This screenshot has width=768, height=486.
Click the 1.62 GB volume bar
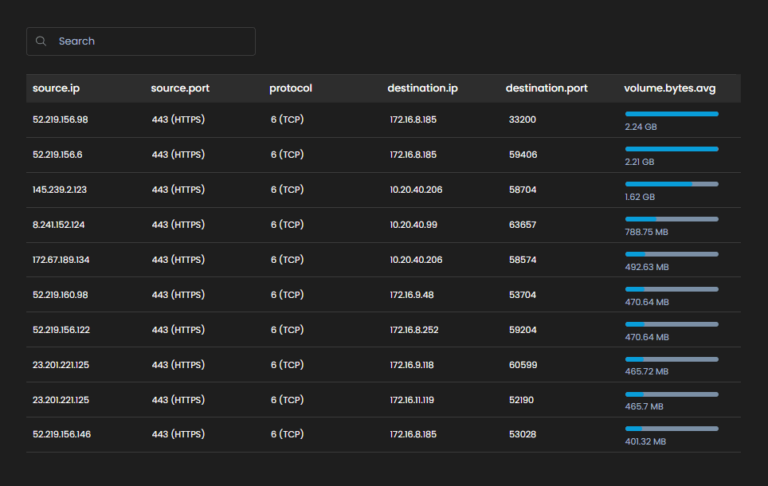point(671,184)
